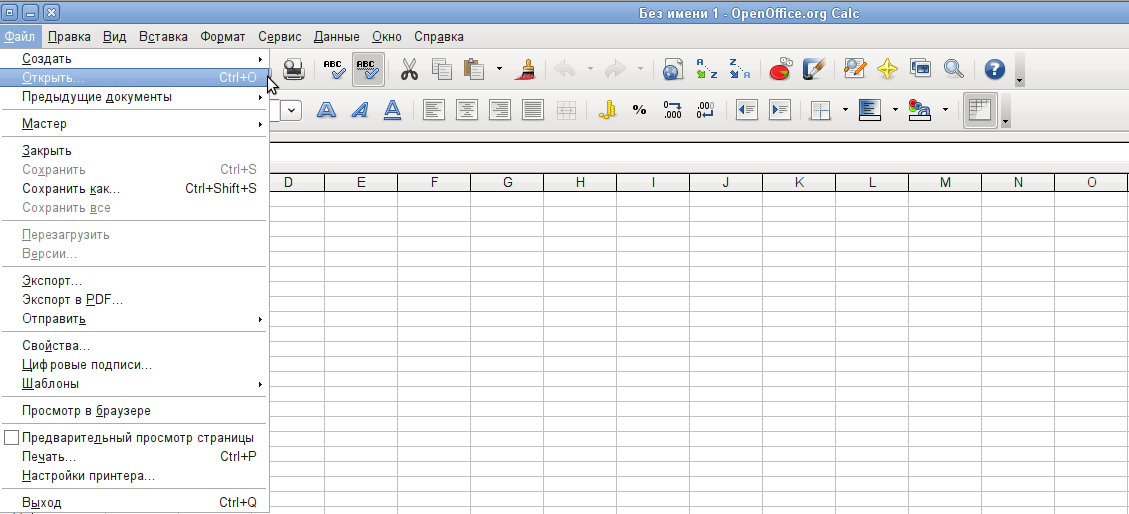Choose Выход to quit the application
Viewport: 1129px width, 514px height.
(x=135, y=502)
